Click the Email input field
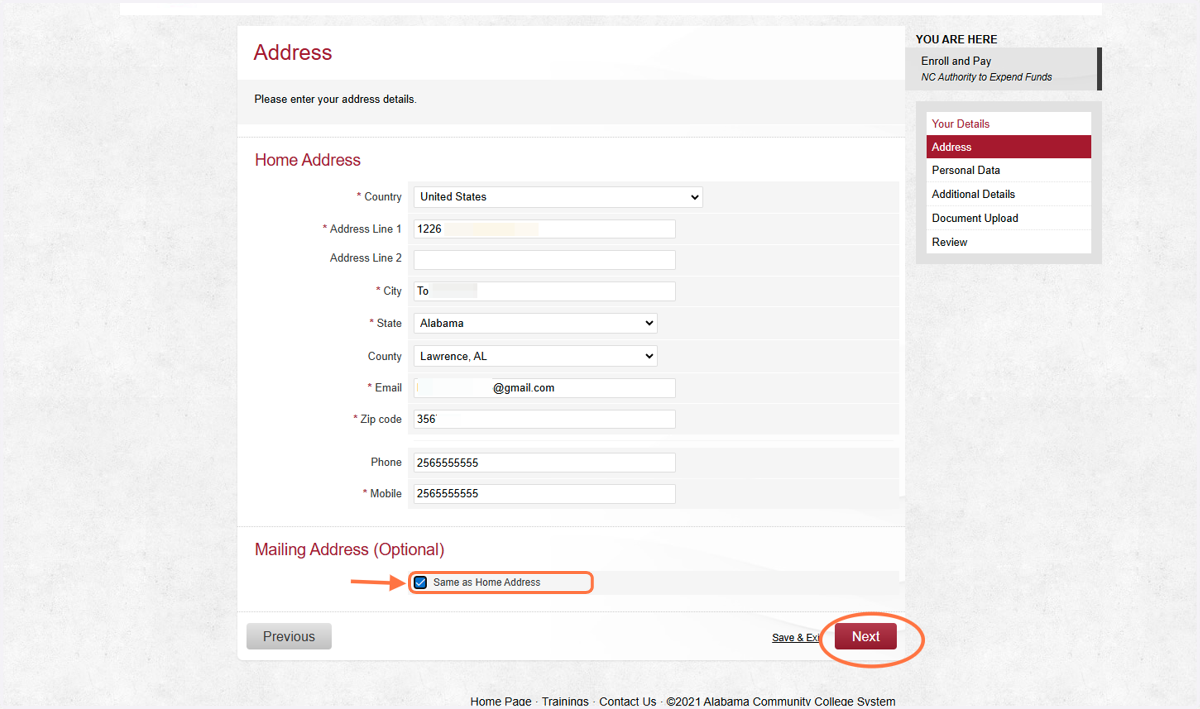The width and height of the screenshot is (1200, 709). (545, 388)
